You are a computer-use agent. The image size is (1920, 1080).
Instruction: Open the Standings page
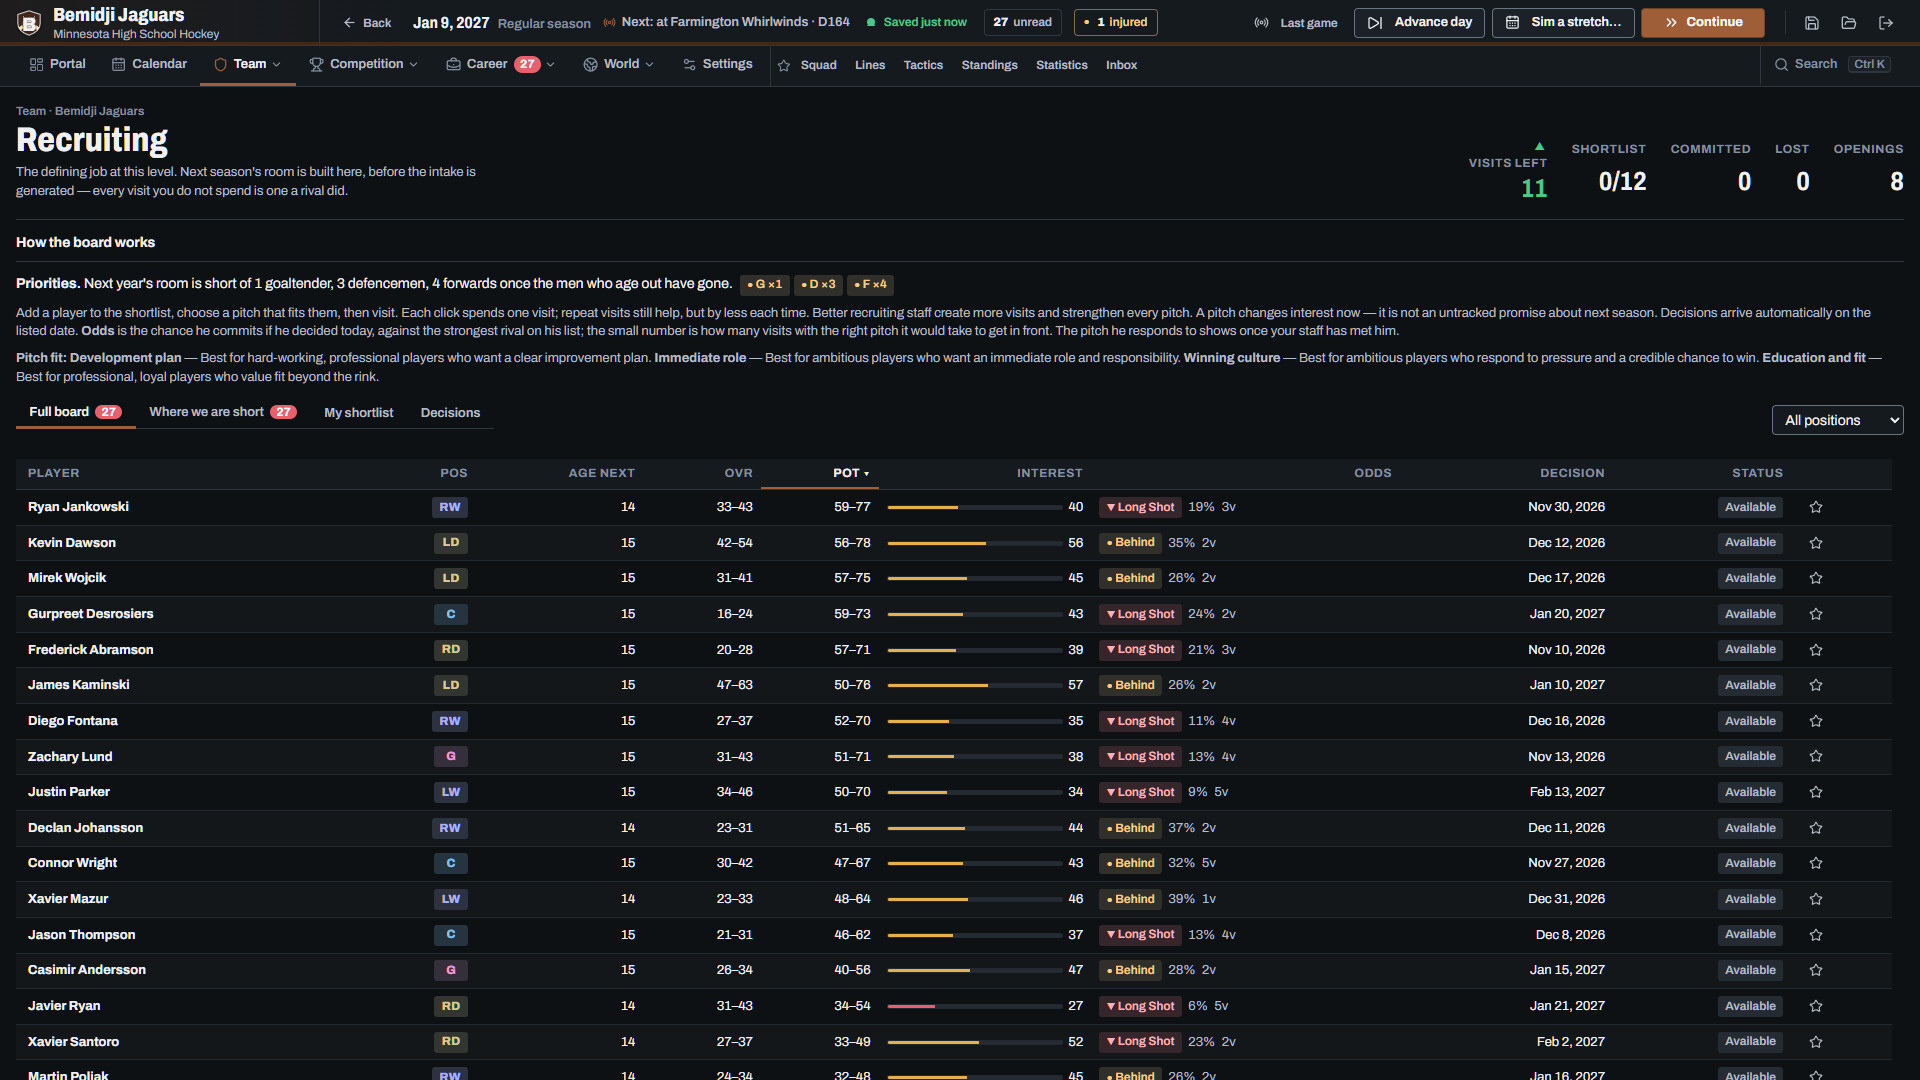[989, 65]
